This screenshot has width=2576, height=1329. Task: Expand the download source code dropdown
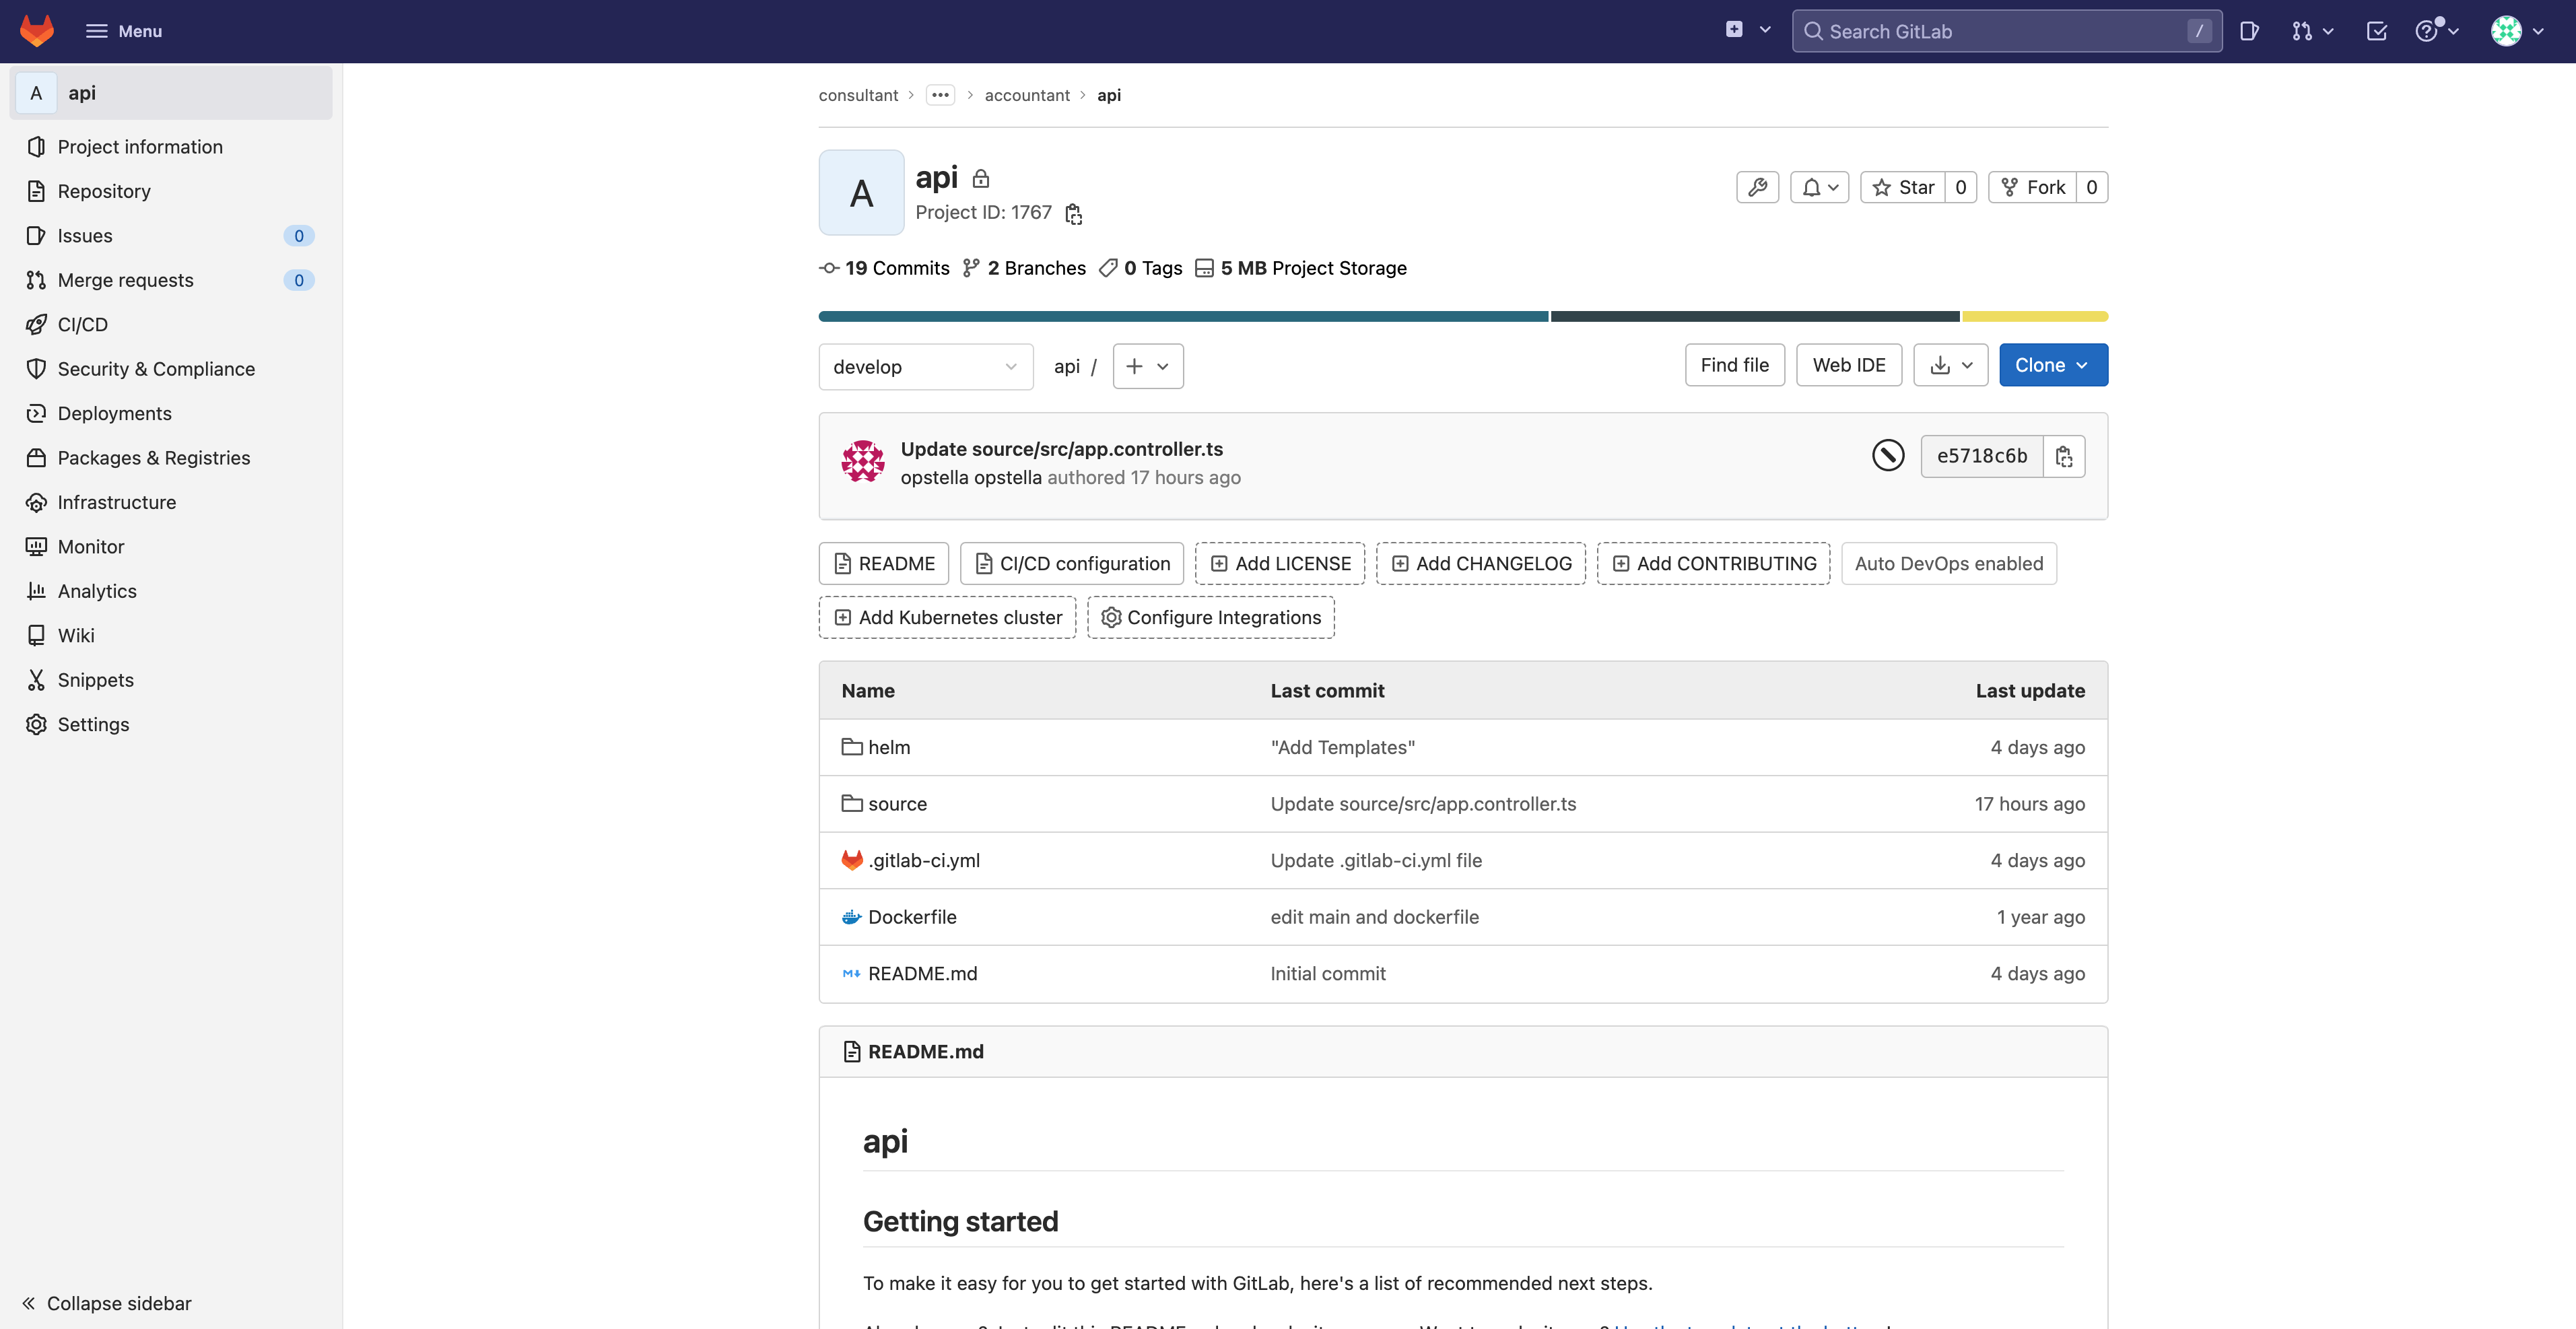[x=1951, y=365]
